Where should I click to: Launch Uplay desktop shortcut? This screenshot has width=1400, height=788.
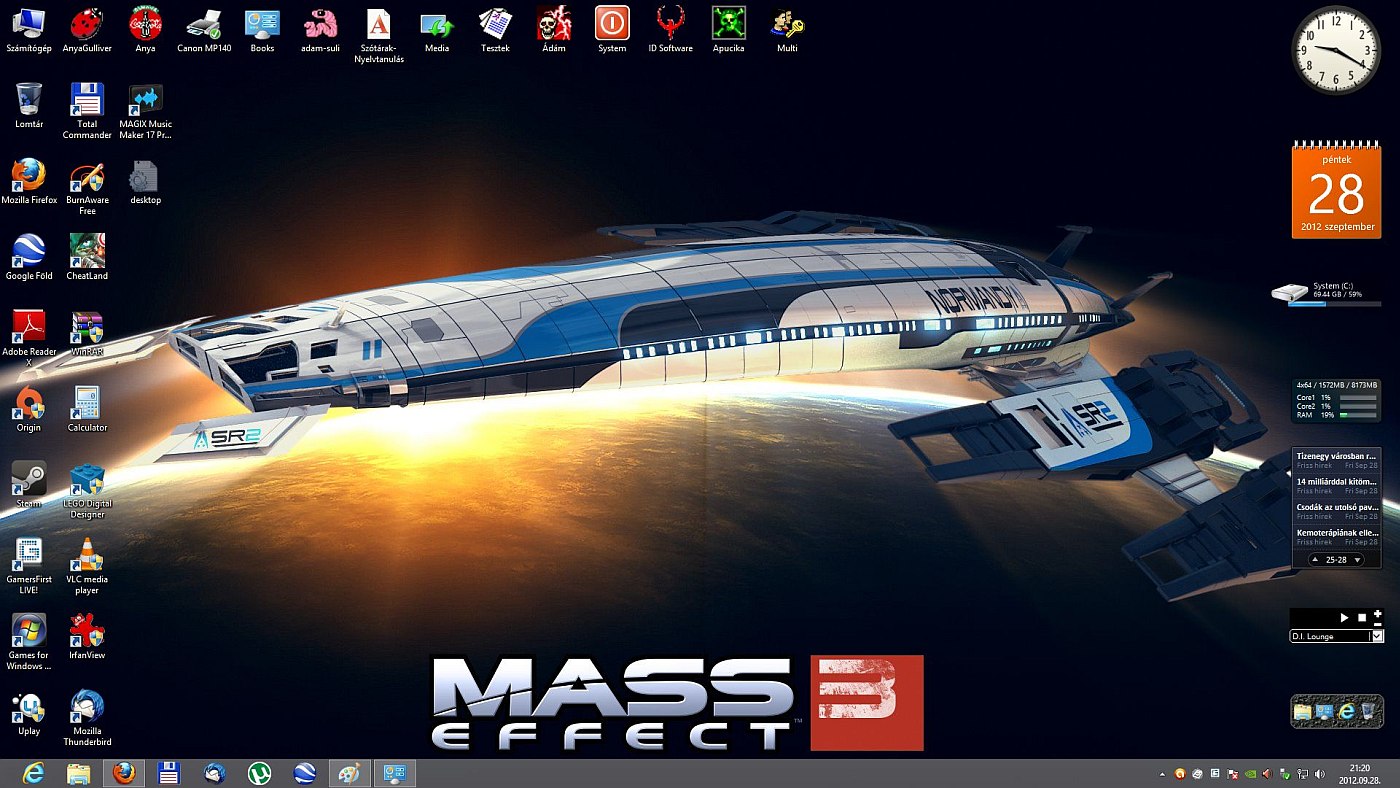[x=29, y=713]
